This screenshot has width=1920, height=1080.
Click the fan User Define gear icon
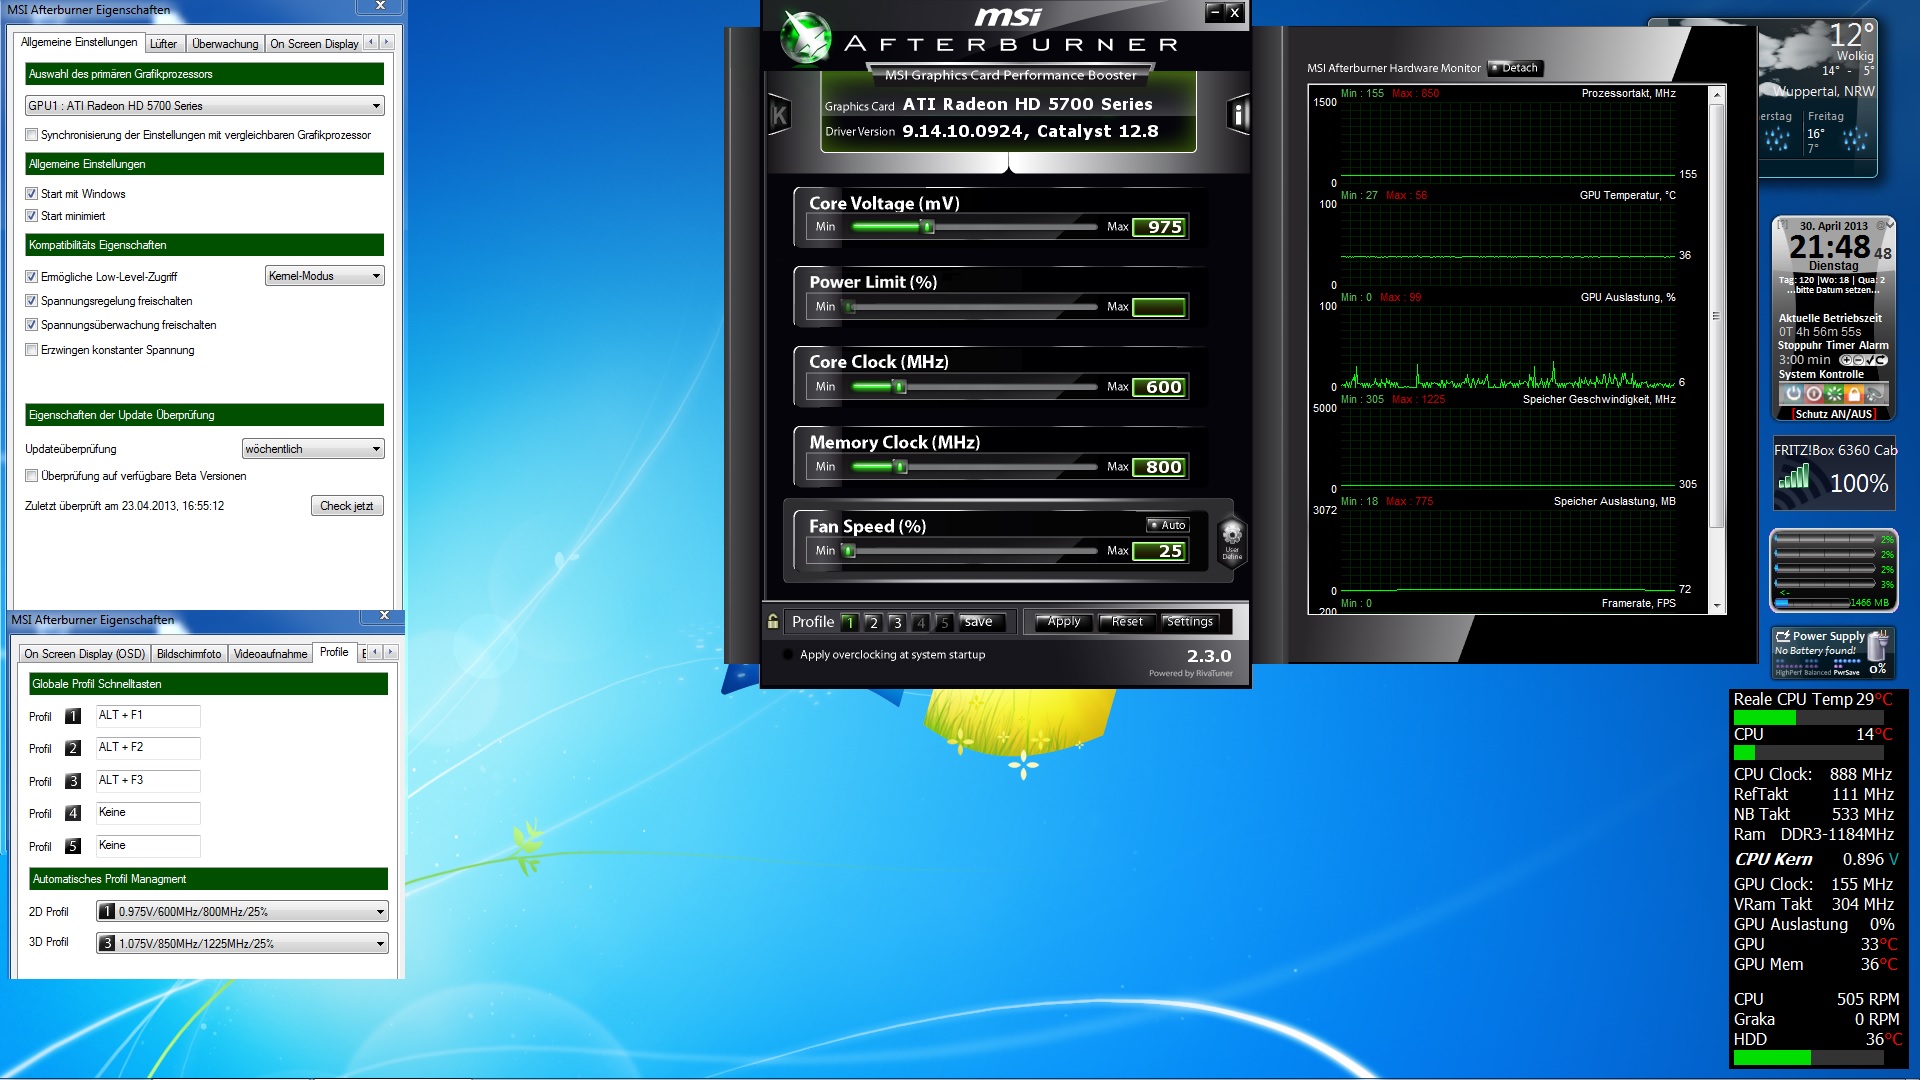click(x=1232, y=538)
